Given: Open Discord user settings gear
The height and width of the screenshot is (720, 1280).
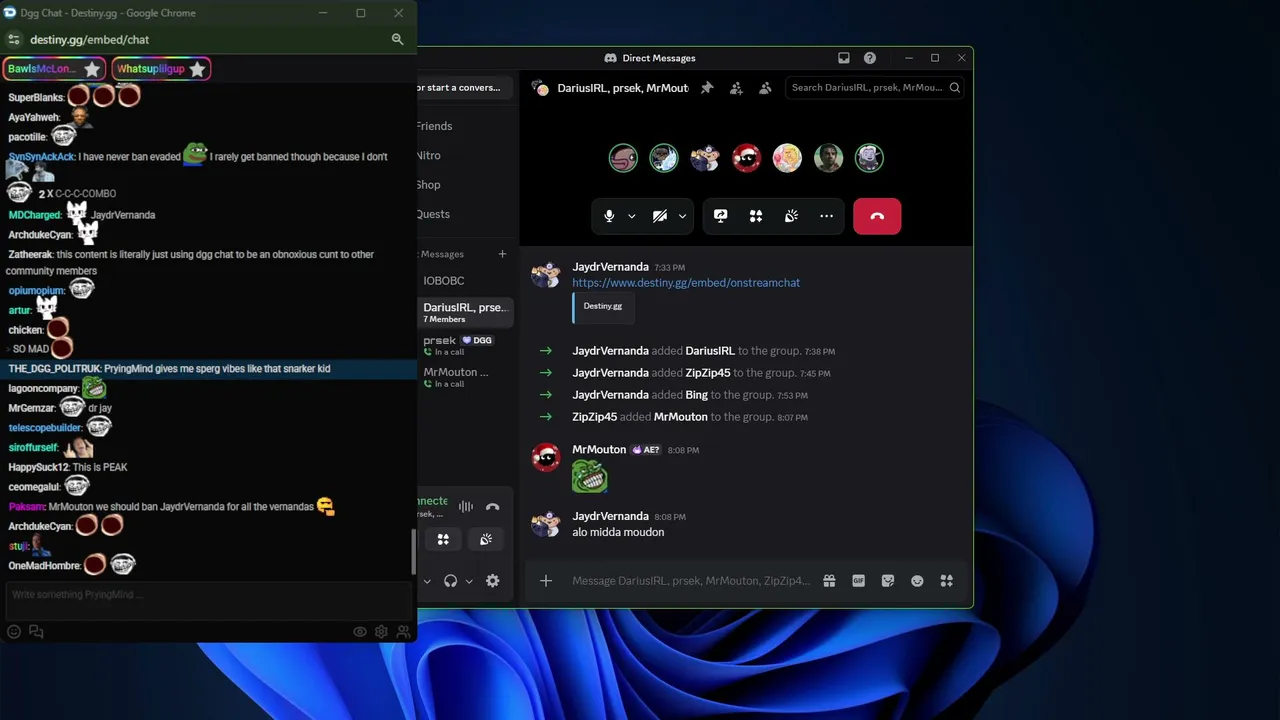Looking at the screenshot, I should pos(492,581).
